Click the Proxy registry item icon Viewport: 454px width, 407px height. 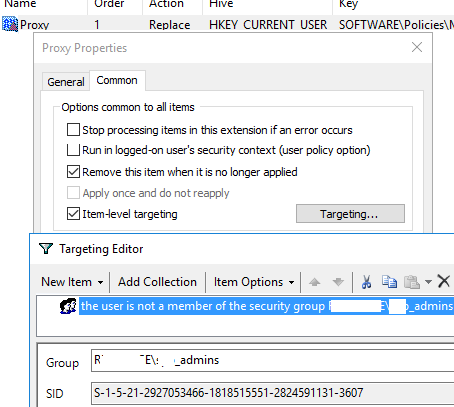[x=10, y=24]
